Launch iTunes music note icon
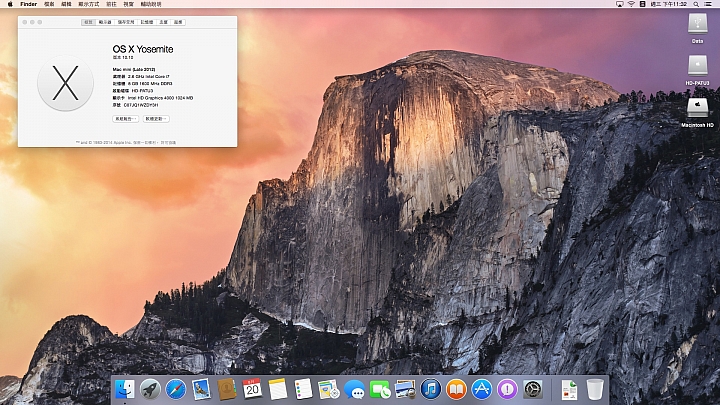The image size is (720, 405). (x=431, y=389)
